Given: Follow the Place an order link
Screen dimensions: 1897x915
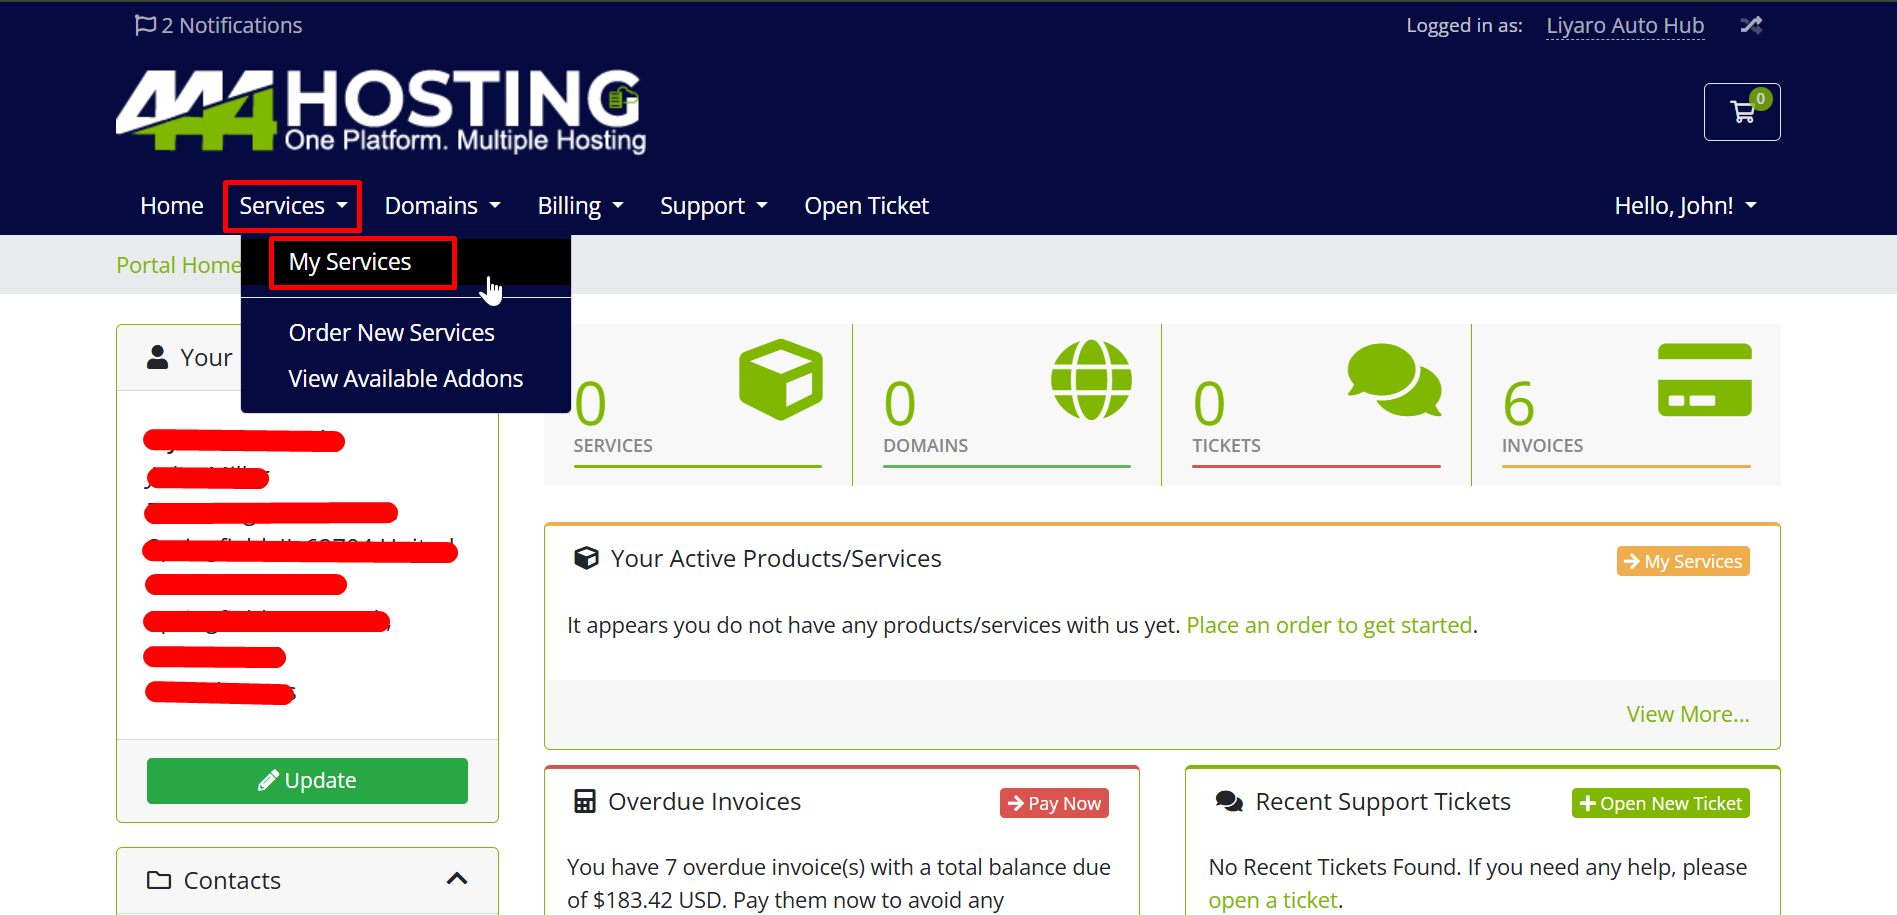Looking at the screenshot, I should (1328, 625).
